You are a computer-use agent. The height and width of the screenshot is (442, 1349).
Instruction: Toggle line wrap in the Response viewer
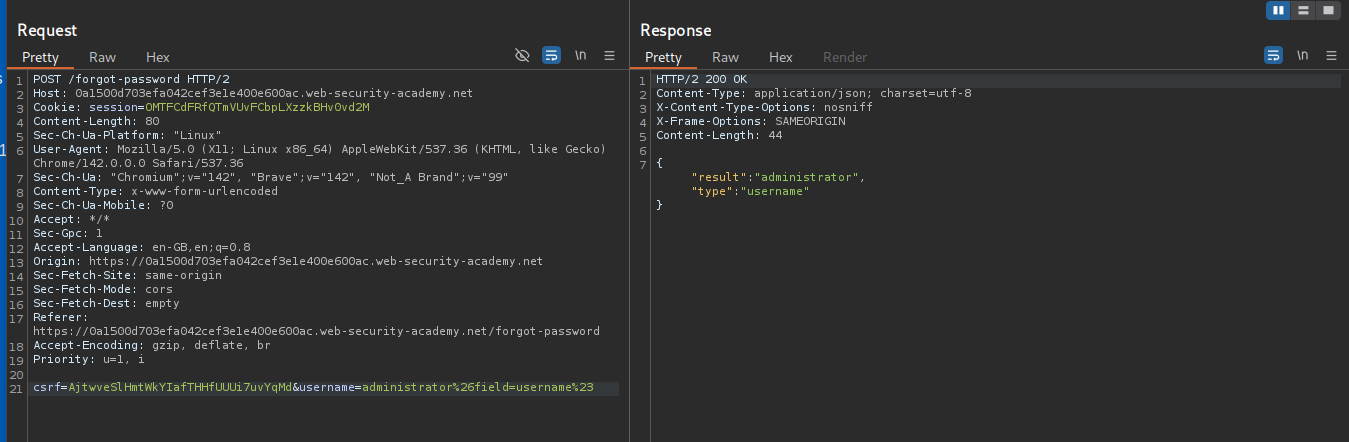(1273, 56)
